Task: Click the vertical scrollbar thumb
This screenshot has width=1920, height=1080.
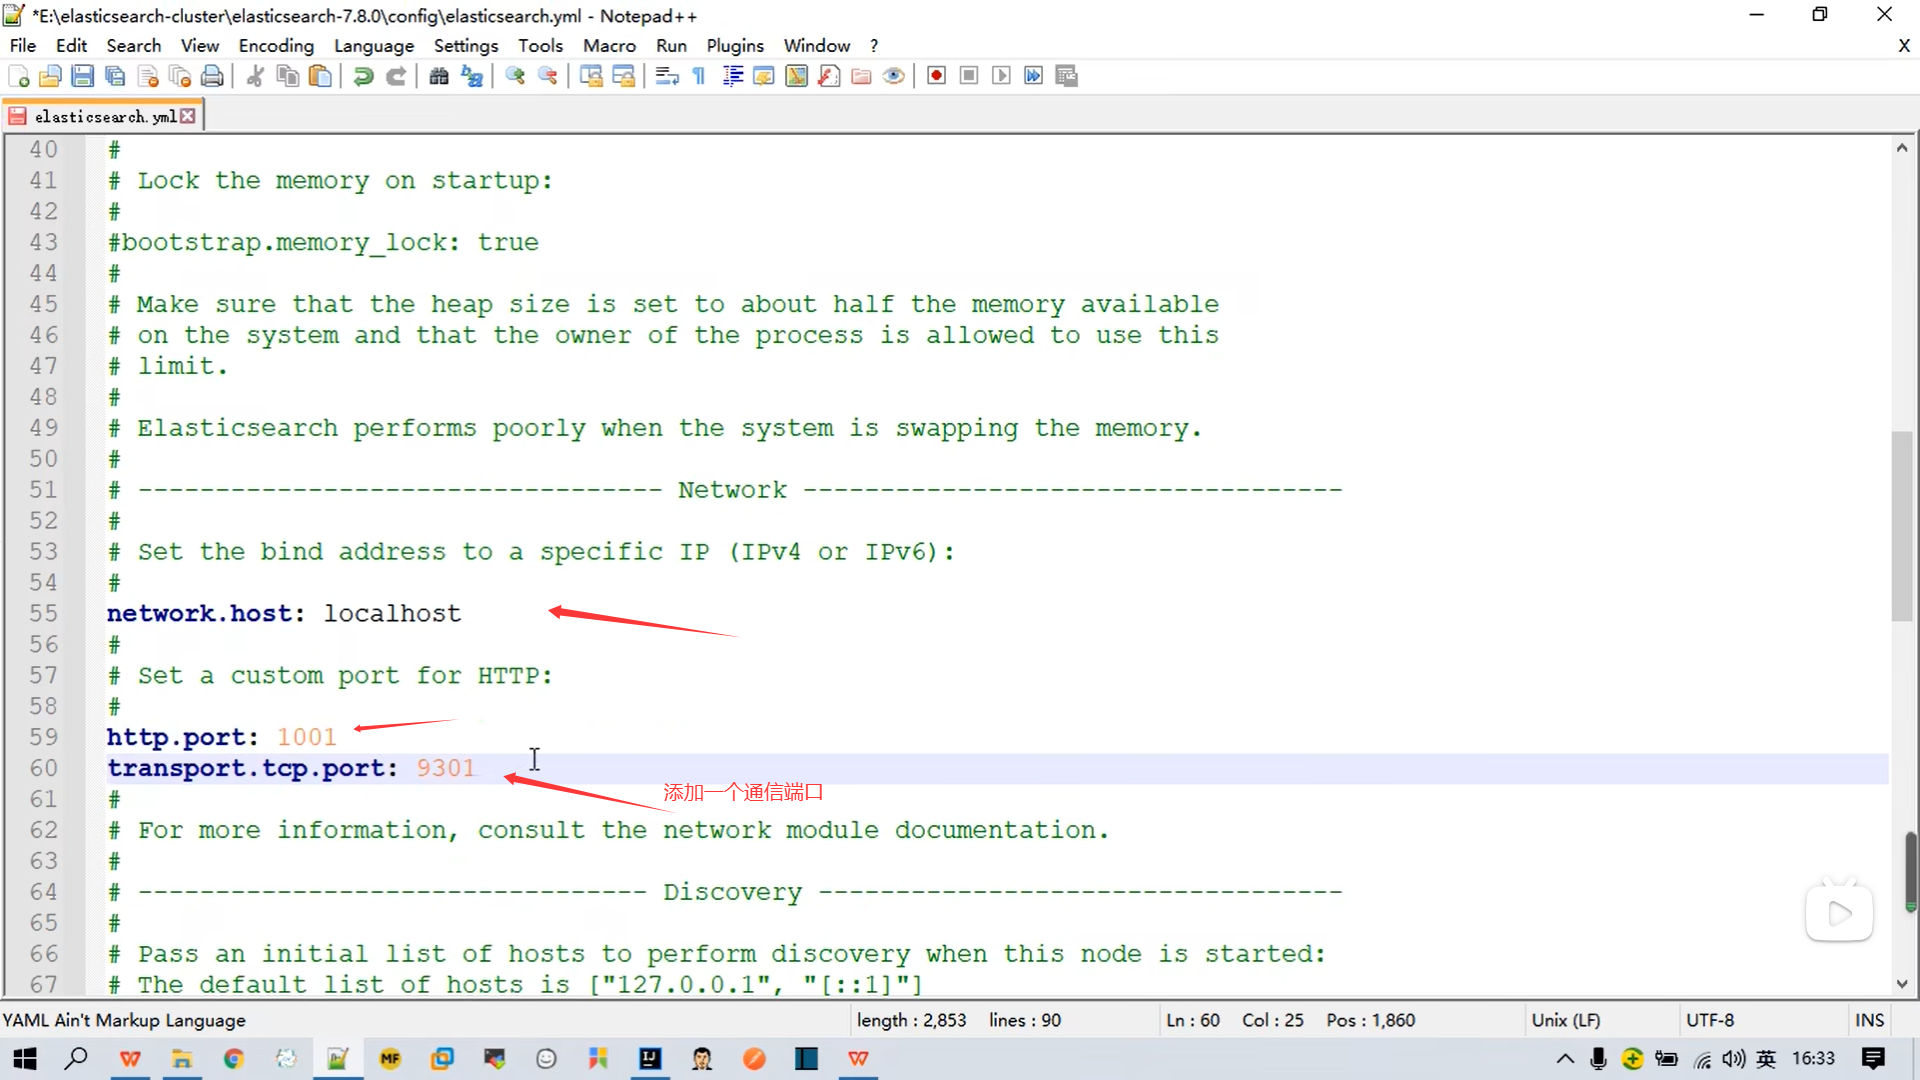Action: tap(1901, 525)
